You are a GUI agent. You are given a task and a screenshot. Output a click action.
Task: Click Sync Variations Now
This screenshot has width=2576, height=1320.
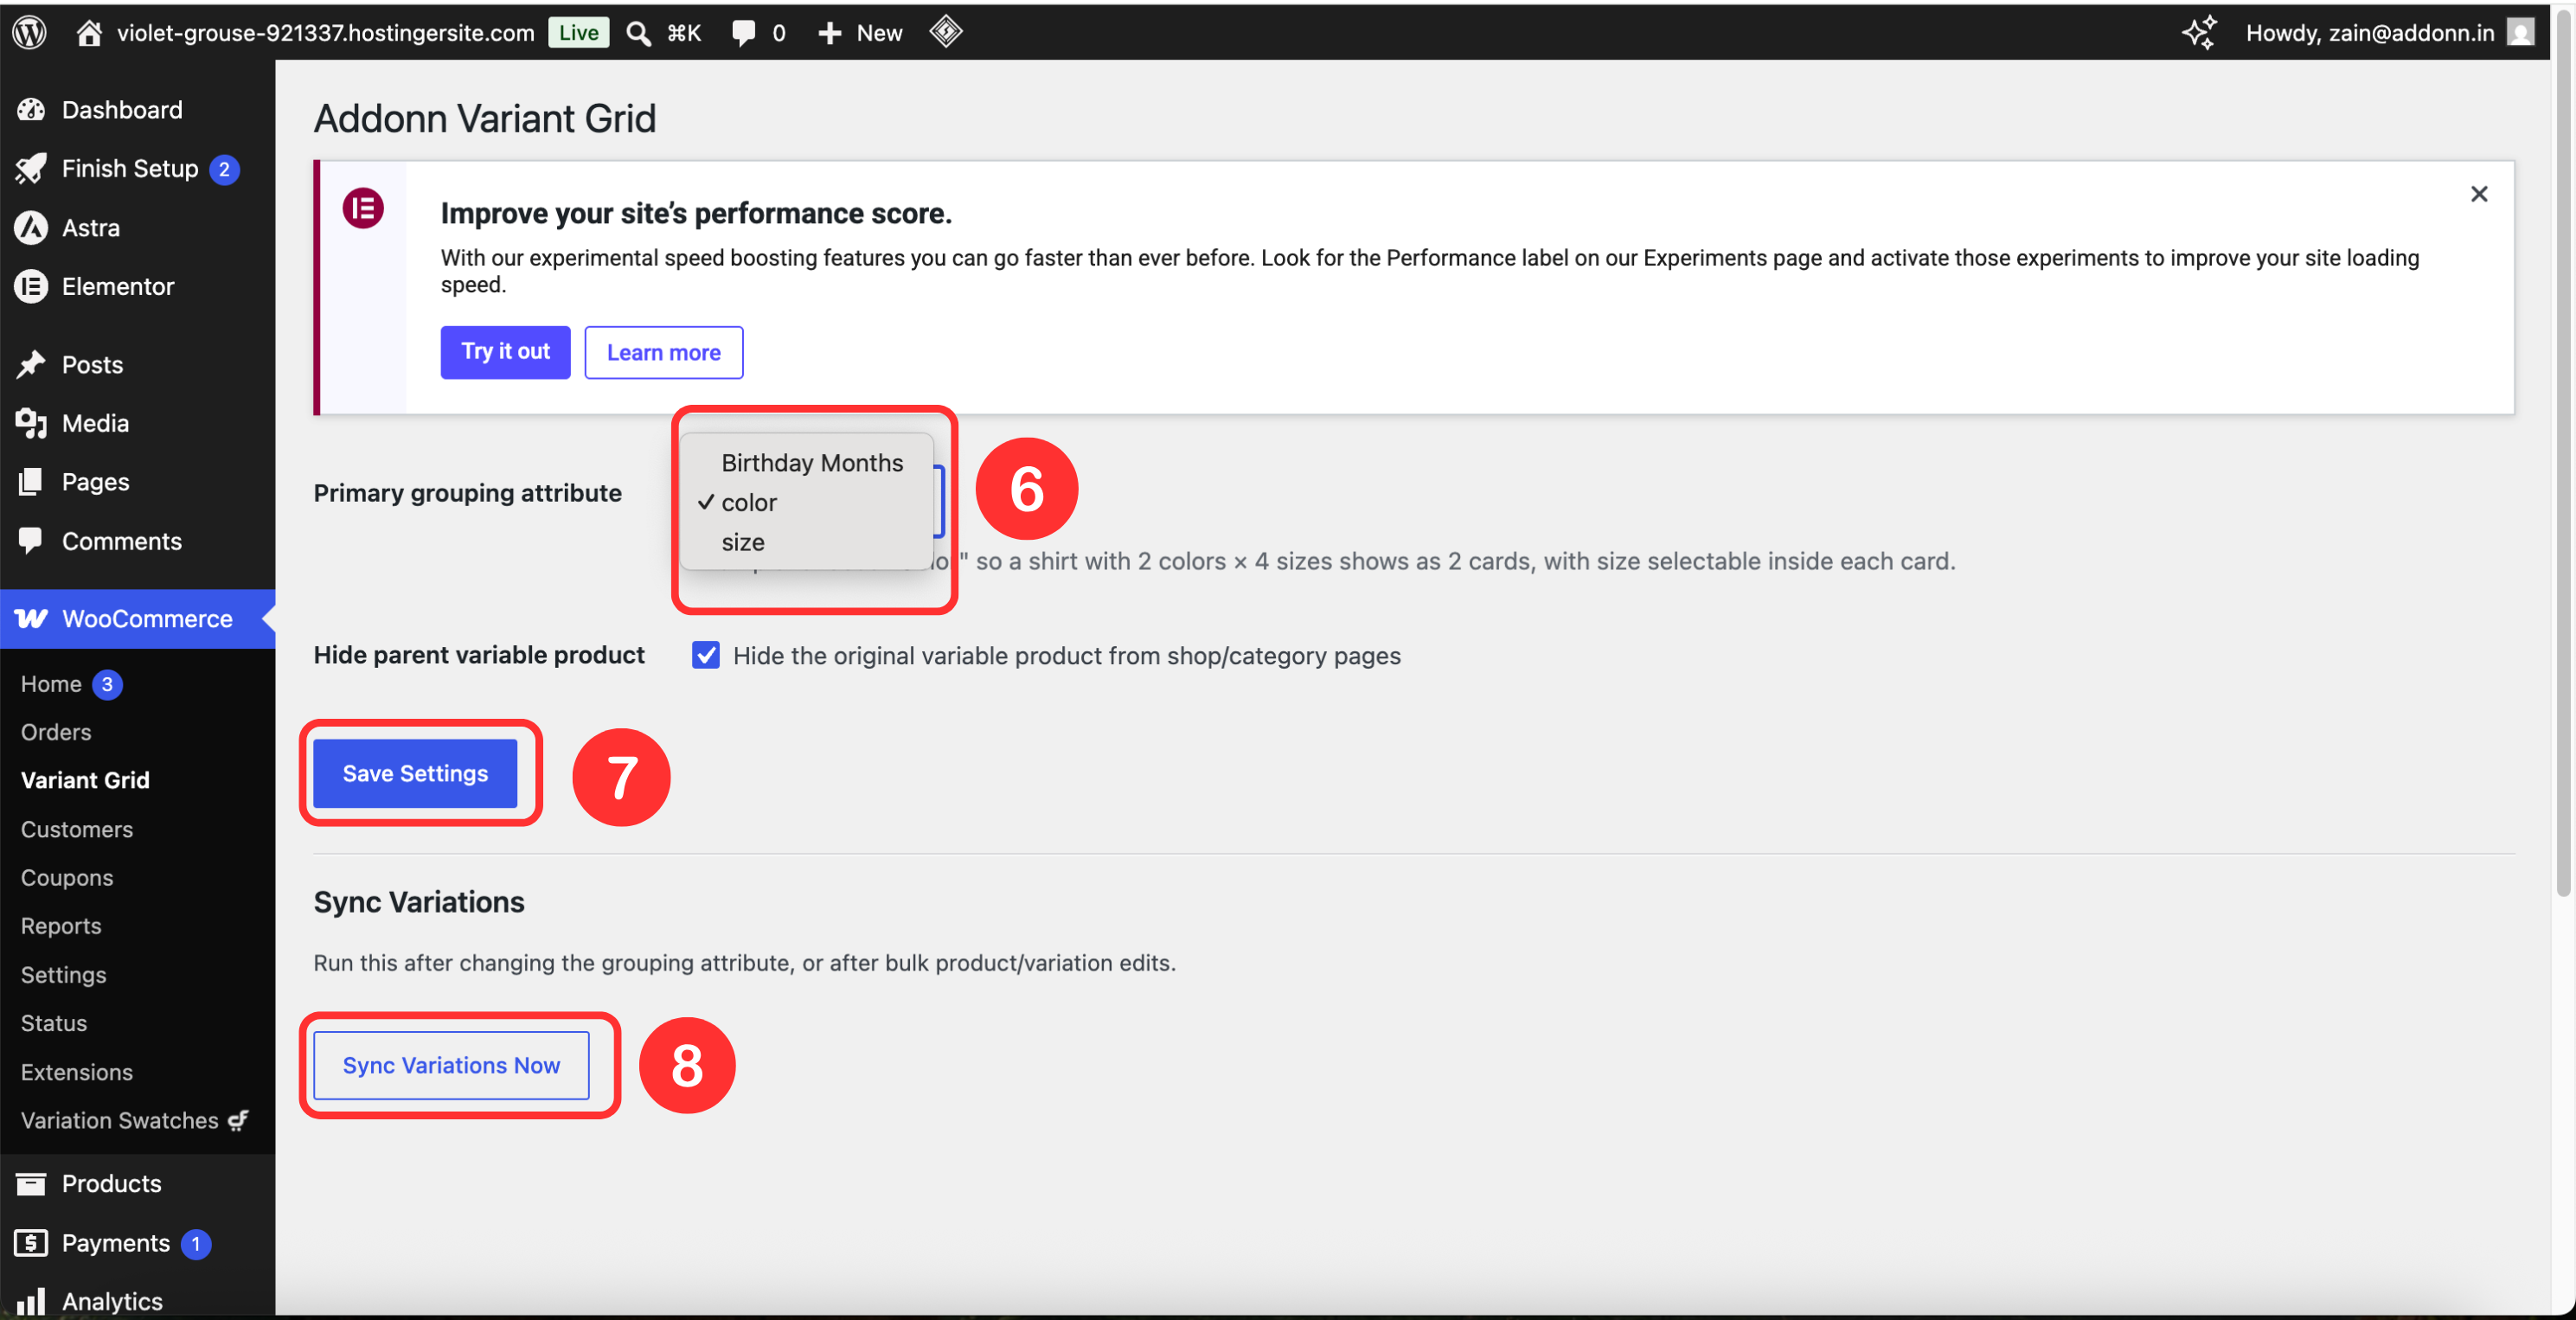tap(451, 1066)
